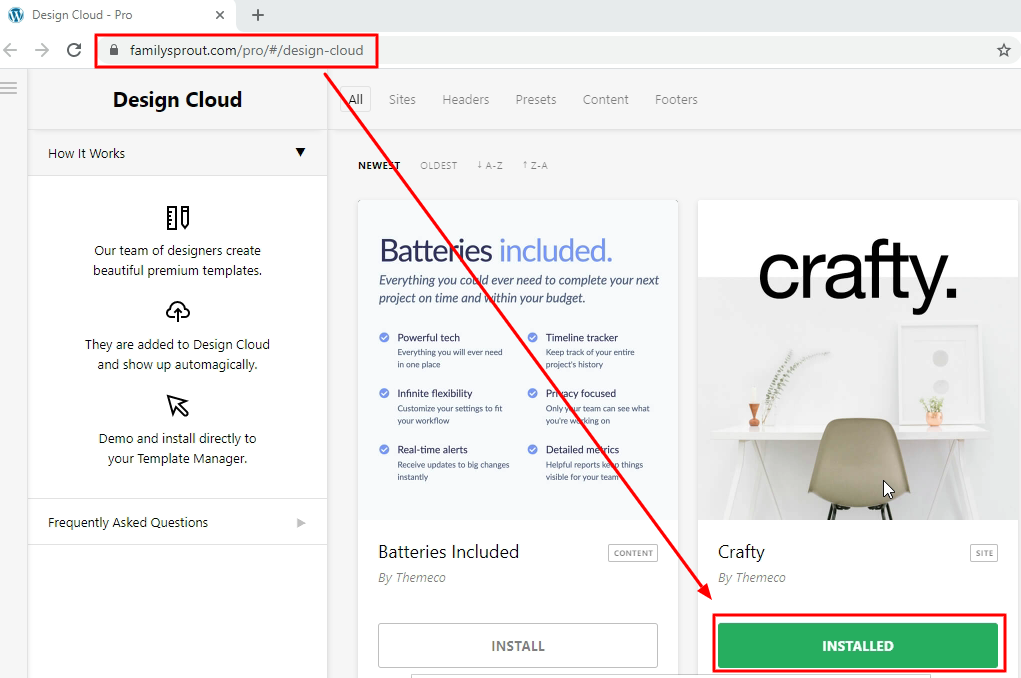Open the Content tab
This screenshot has width=1021, height=678.
(x=606, y=100)
